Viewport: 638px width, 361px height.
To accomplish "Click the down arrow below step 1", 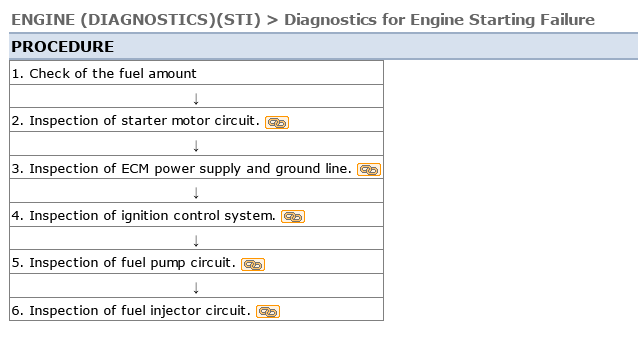I will (x=196, y=99).
